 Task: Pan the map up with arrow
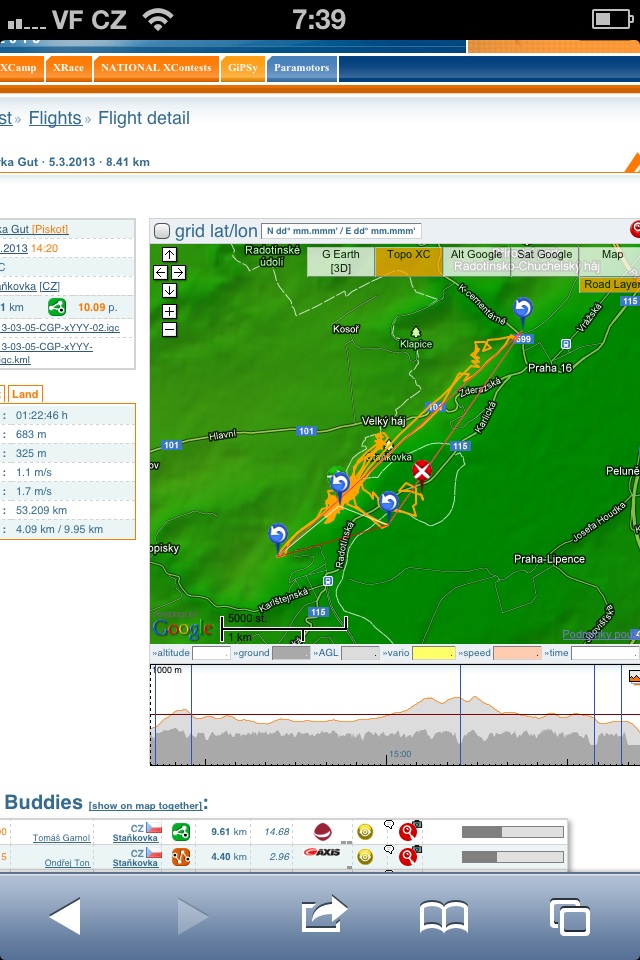tap(170, 255)
